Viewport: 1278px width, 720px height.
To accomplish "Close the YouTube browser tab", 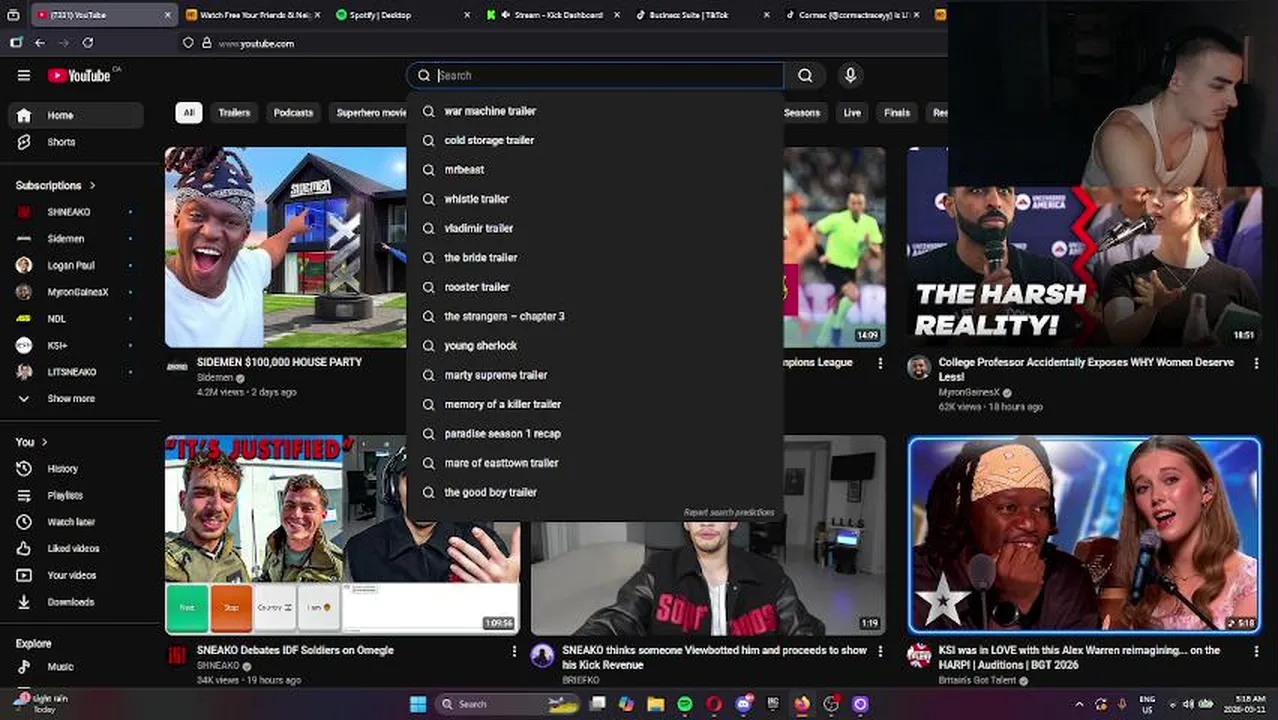I will pos(167,15).
